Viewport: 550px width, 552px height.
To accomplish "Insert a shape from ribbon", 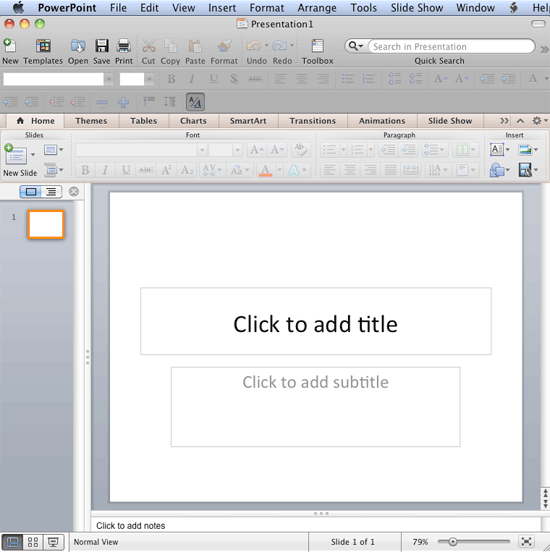I will (497, 170).
